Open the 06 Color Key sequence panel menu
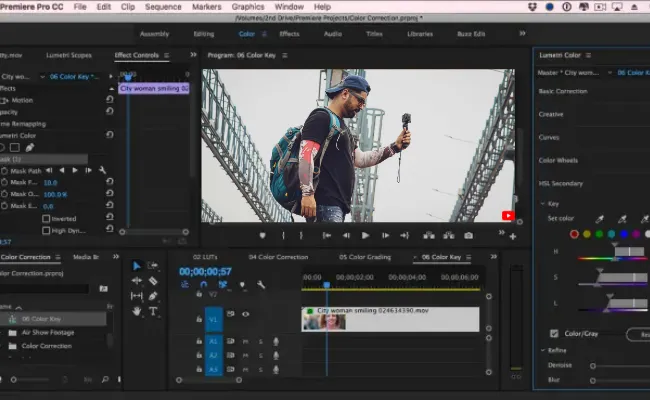This screenshot has height=400, width=650. (x=468, y=257)
